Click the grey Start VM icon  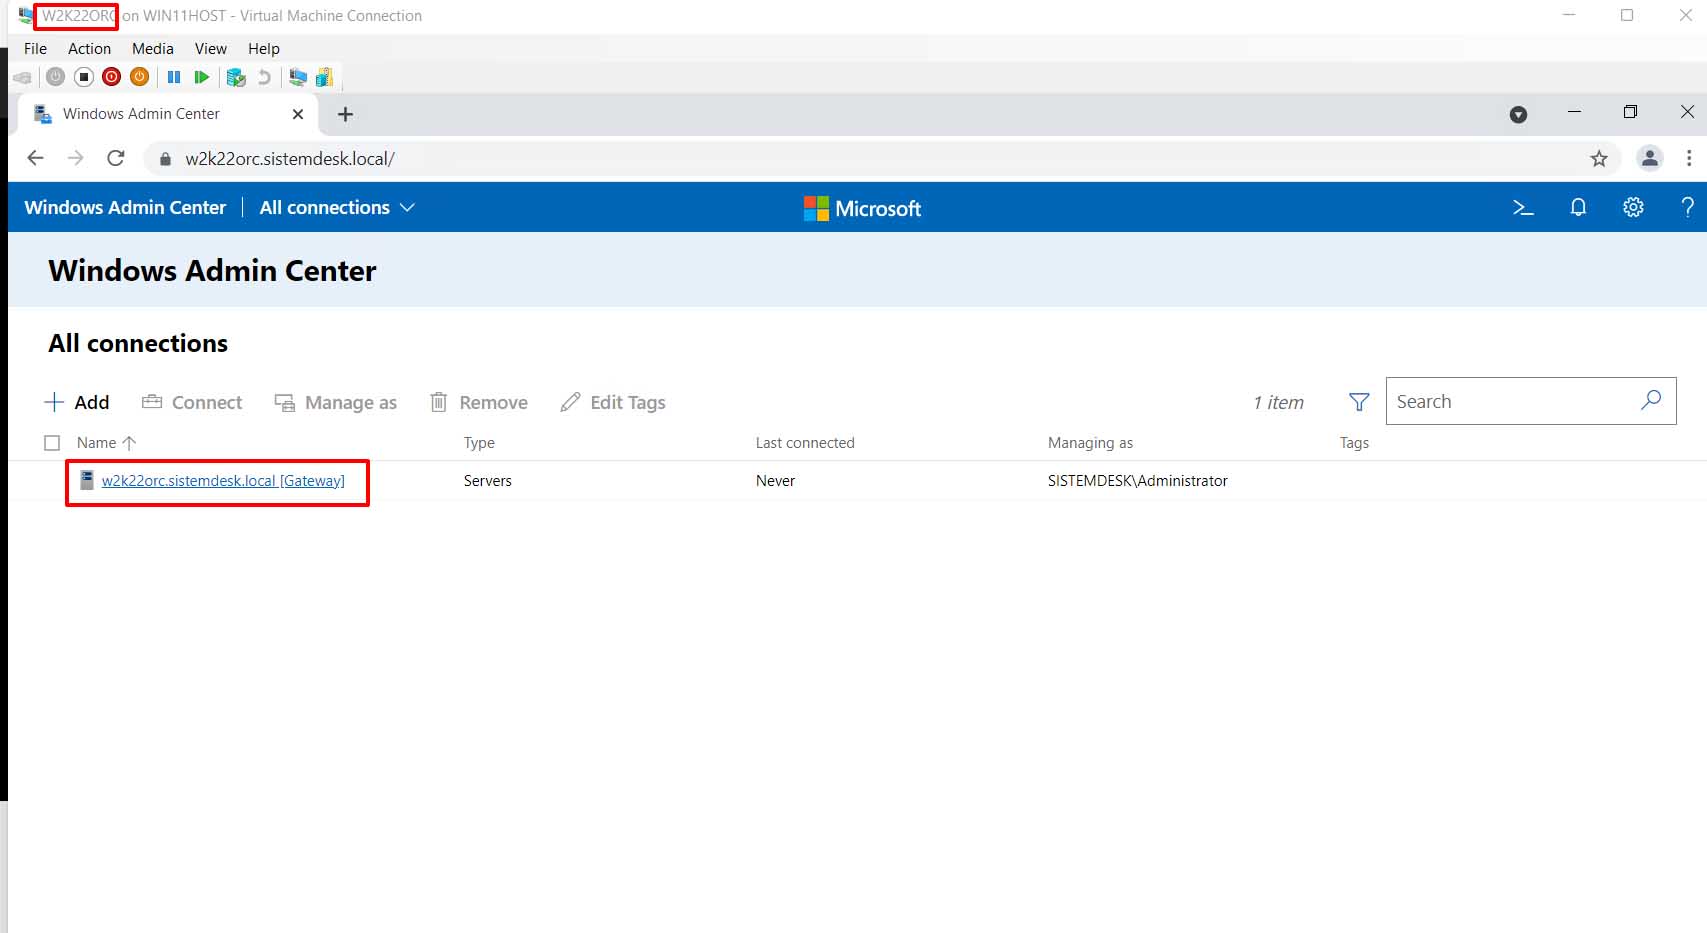(56, 77)
